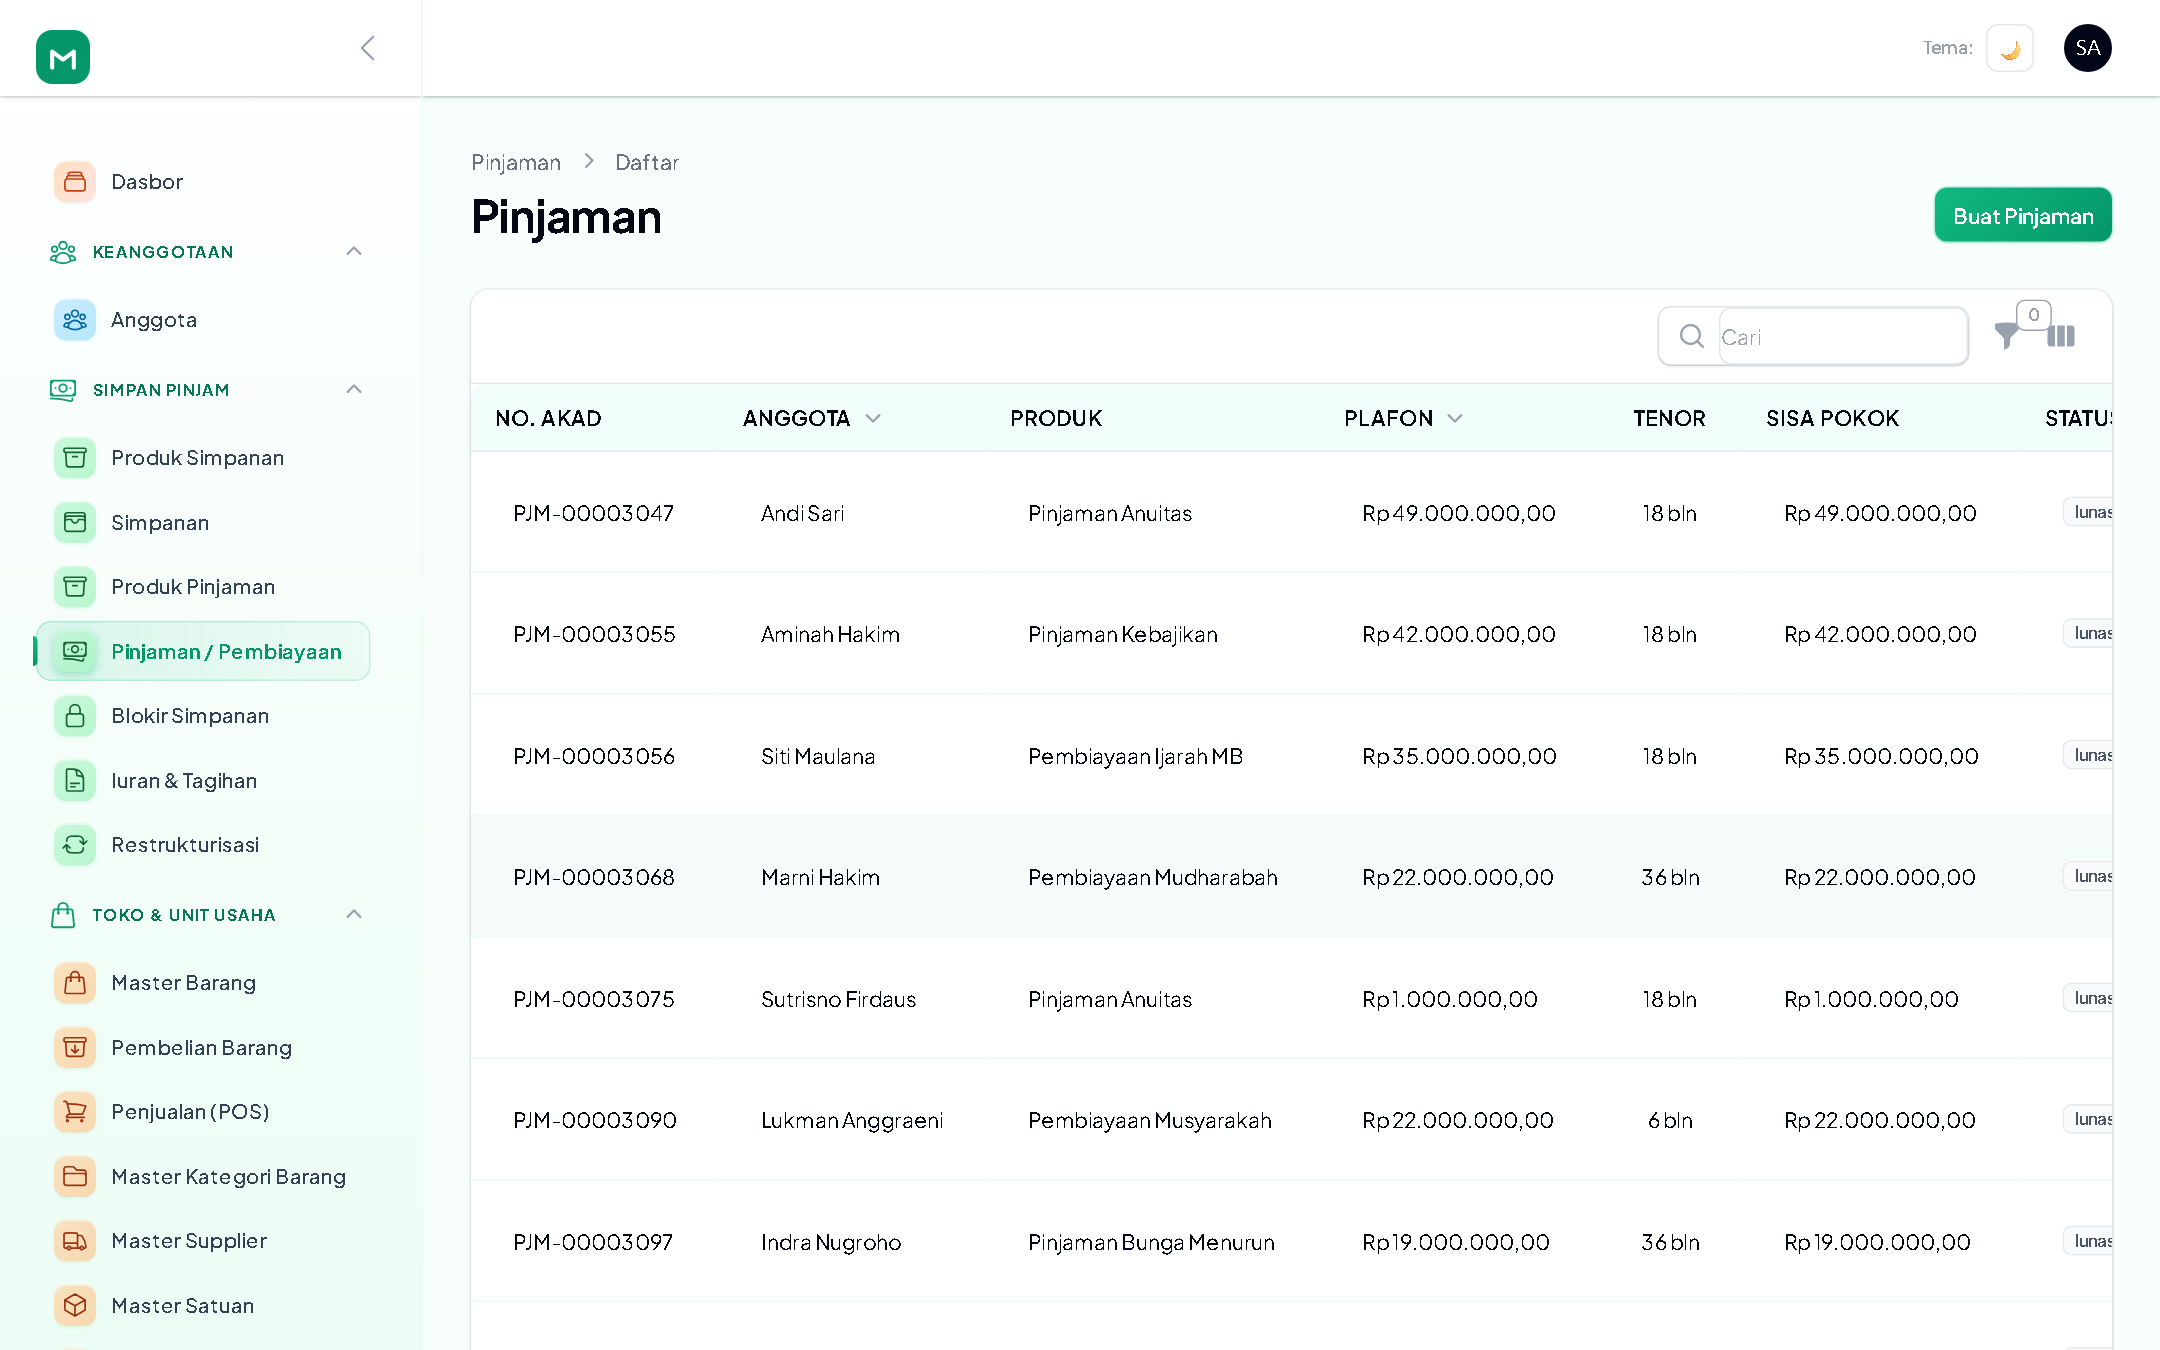Screen dimensions: 2160x1350
Task: Open Anggota menu item
Action: (x=154, y=320)
